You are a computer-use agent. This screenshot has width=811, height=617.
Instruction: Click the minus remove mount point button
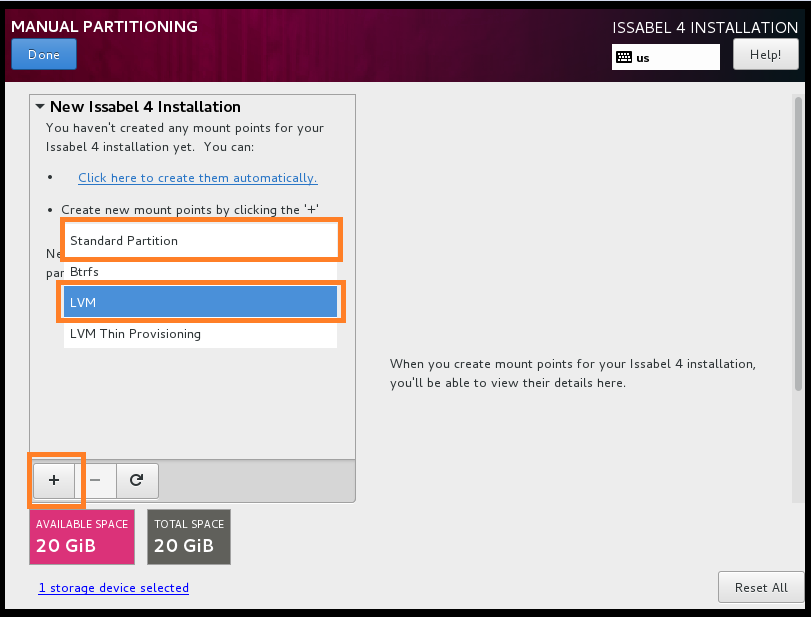(96, 480)
